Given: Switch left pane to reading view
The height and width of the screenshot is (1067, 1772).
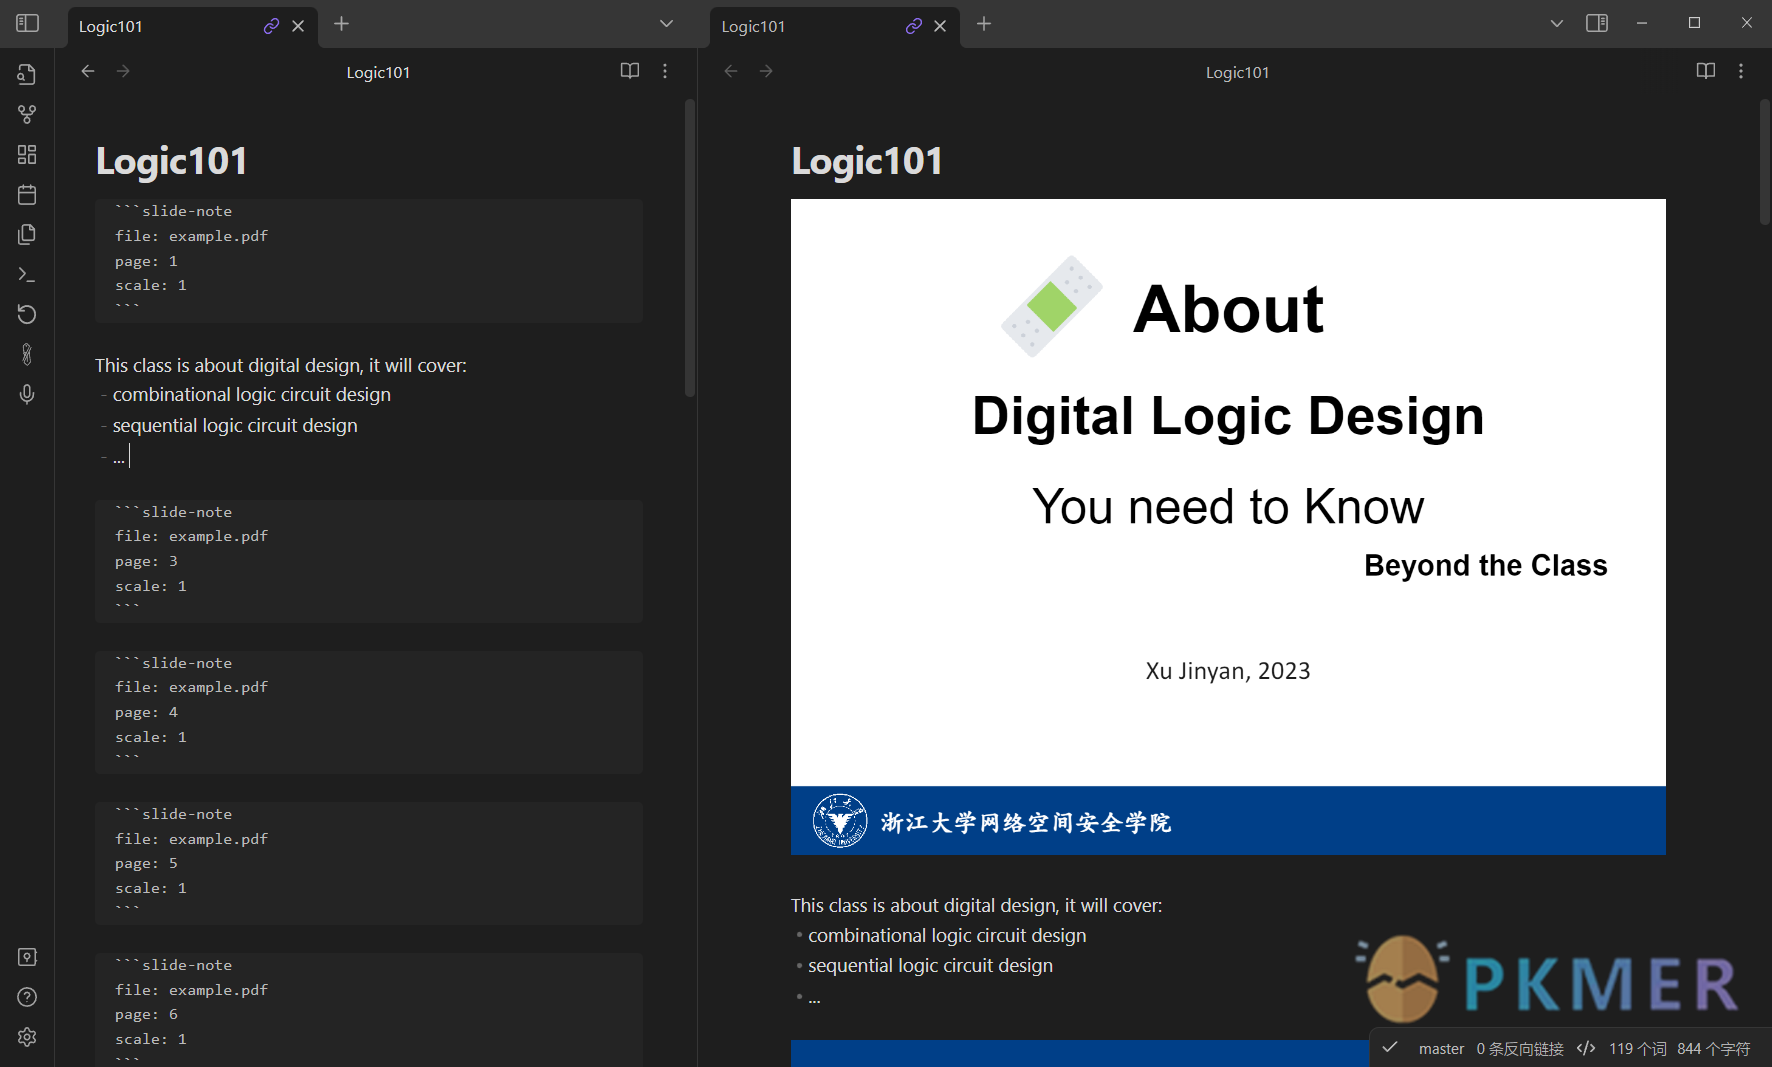Looking at the screenshot, I should click(x=630, y=71).
